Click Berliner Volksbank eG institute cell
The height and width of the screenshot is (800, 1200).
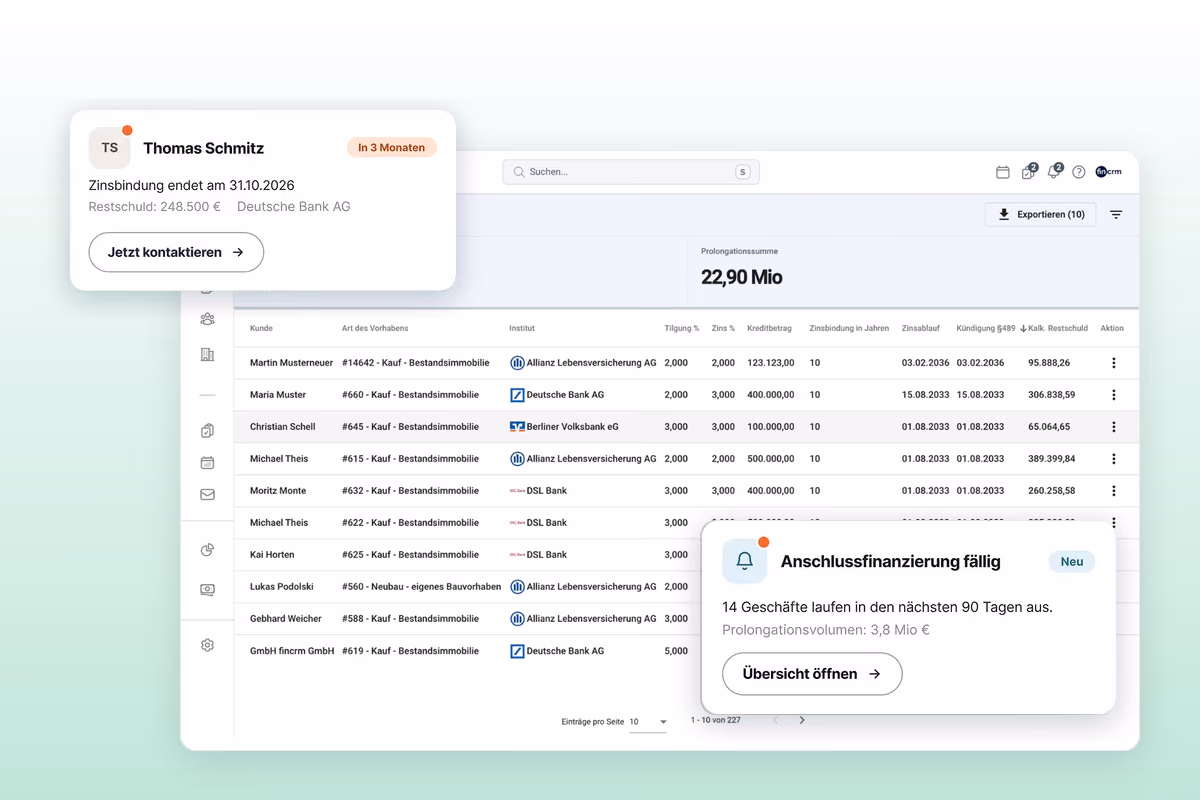[564, 427]
